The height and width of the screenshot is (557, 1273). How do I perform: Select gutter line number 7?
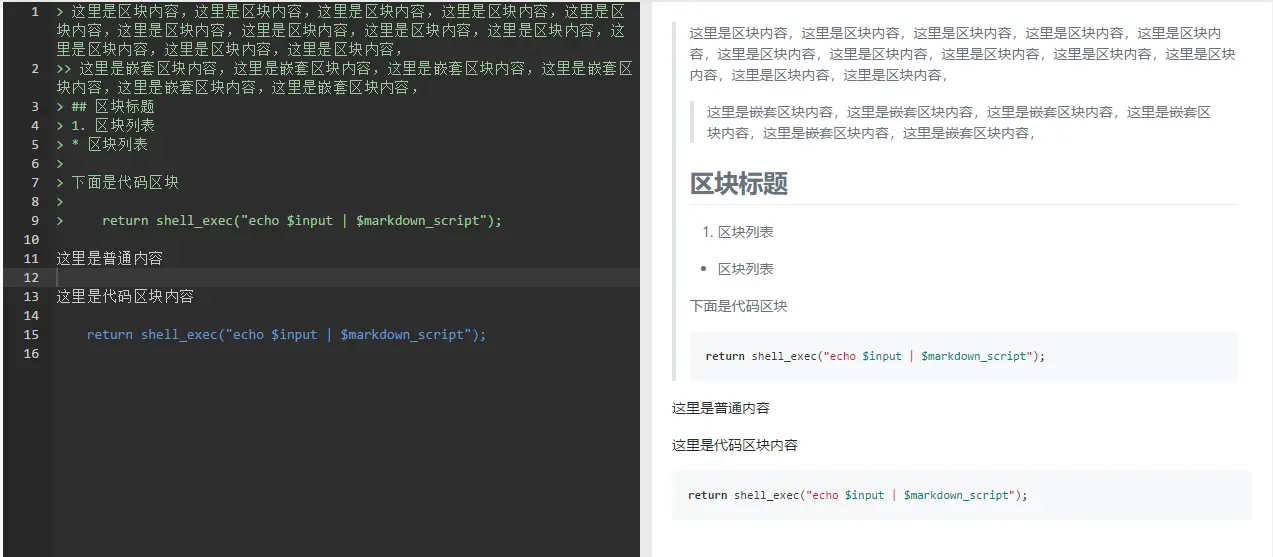coord(35,182)
